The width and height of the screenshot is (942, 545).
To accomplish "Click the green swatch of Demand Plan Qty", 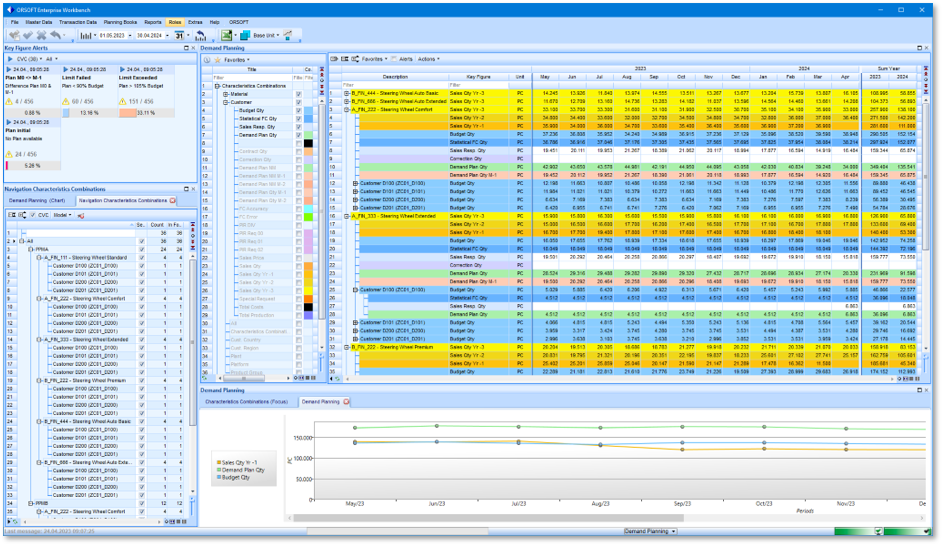I will click(308, 135).
